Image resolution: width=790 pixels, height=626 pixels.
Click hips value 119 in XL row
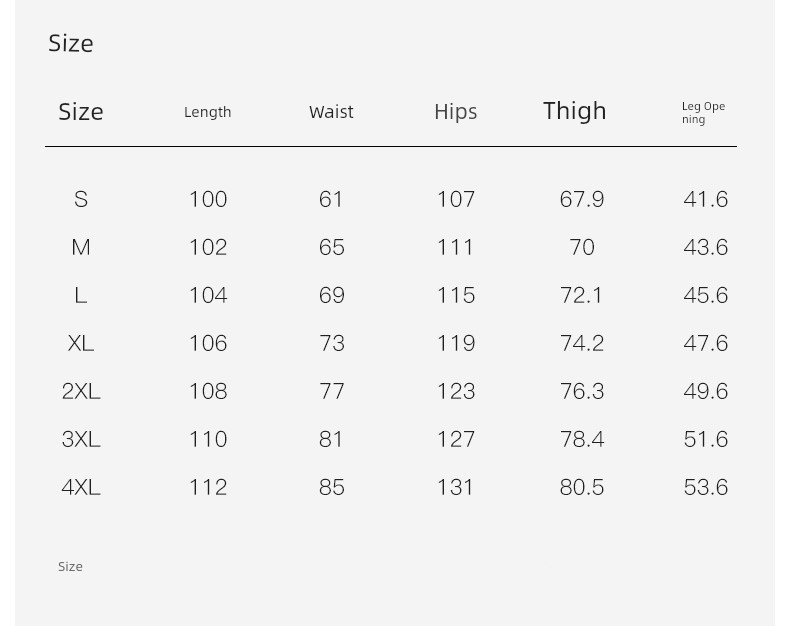(x=455, y=343)
